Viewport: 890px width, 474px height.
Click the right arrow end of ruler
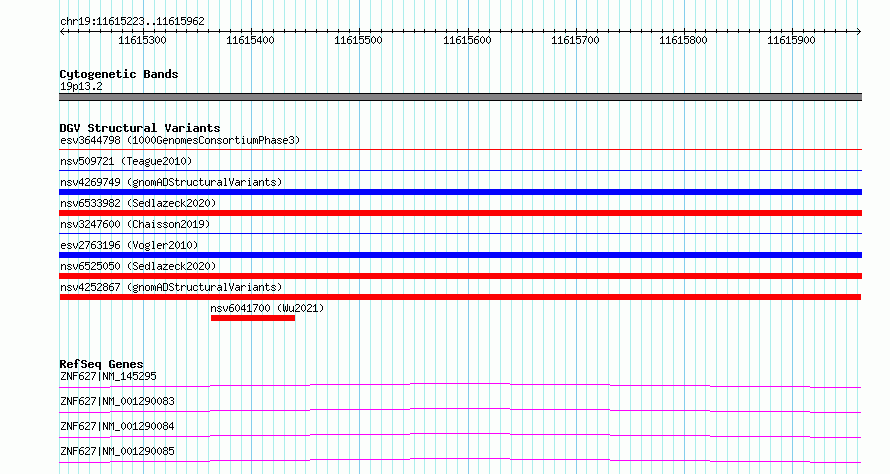859,31
